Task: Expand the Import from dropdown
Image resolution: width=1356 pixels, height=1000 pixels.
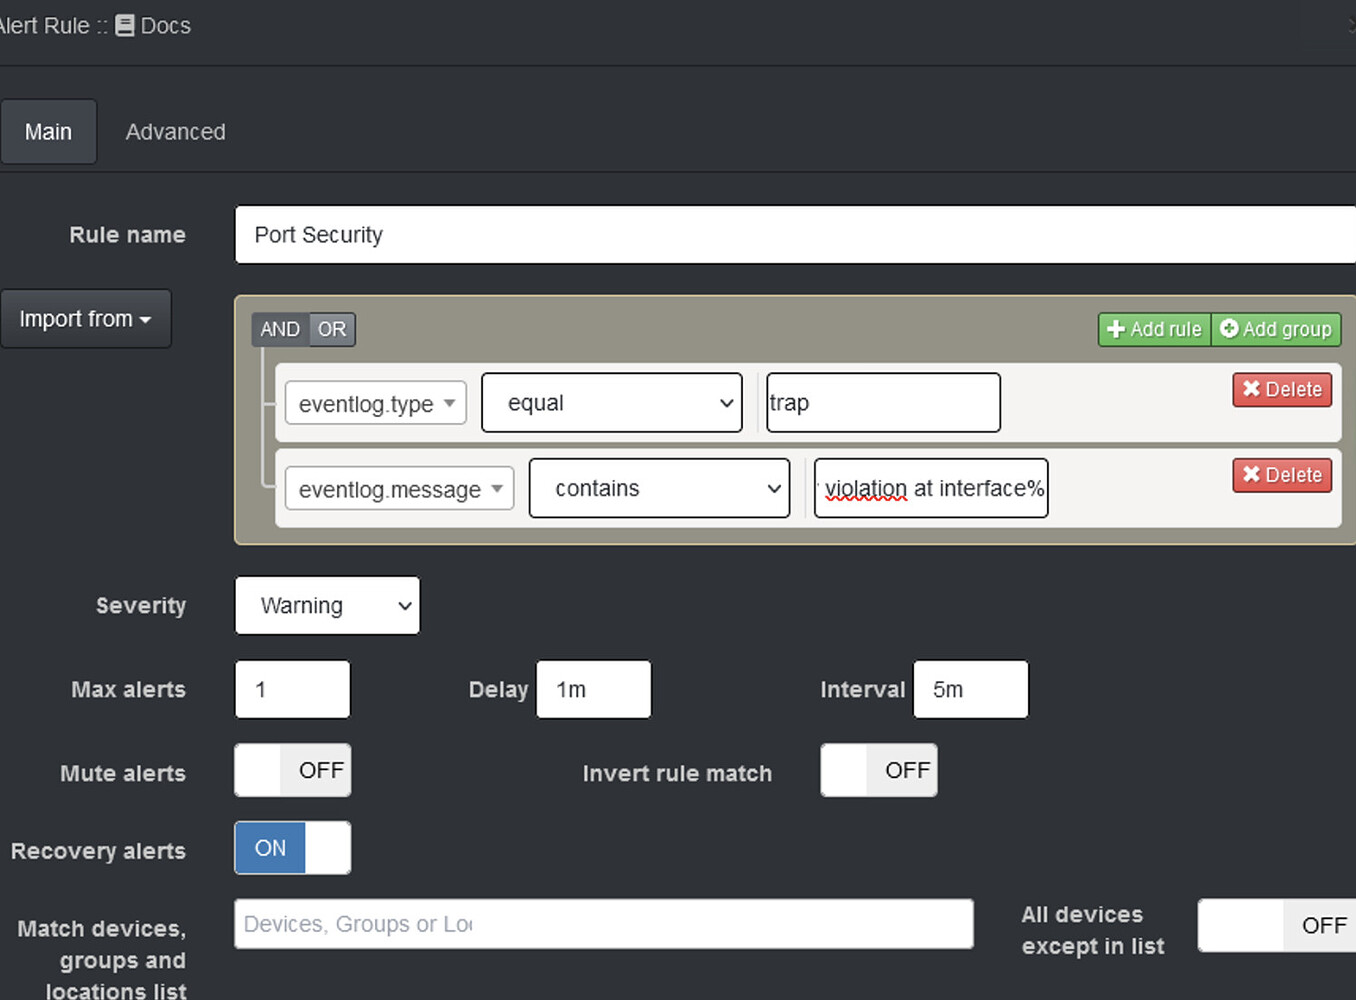Action: pos(86,318)
